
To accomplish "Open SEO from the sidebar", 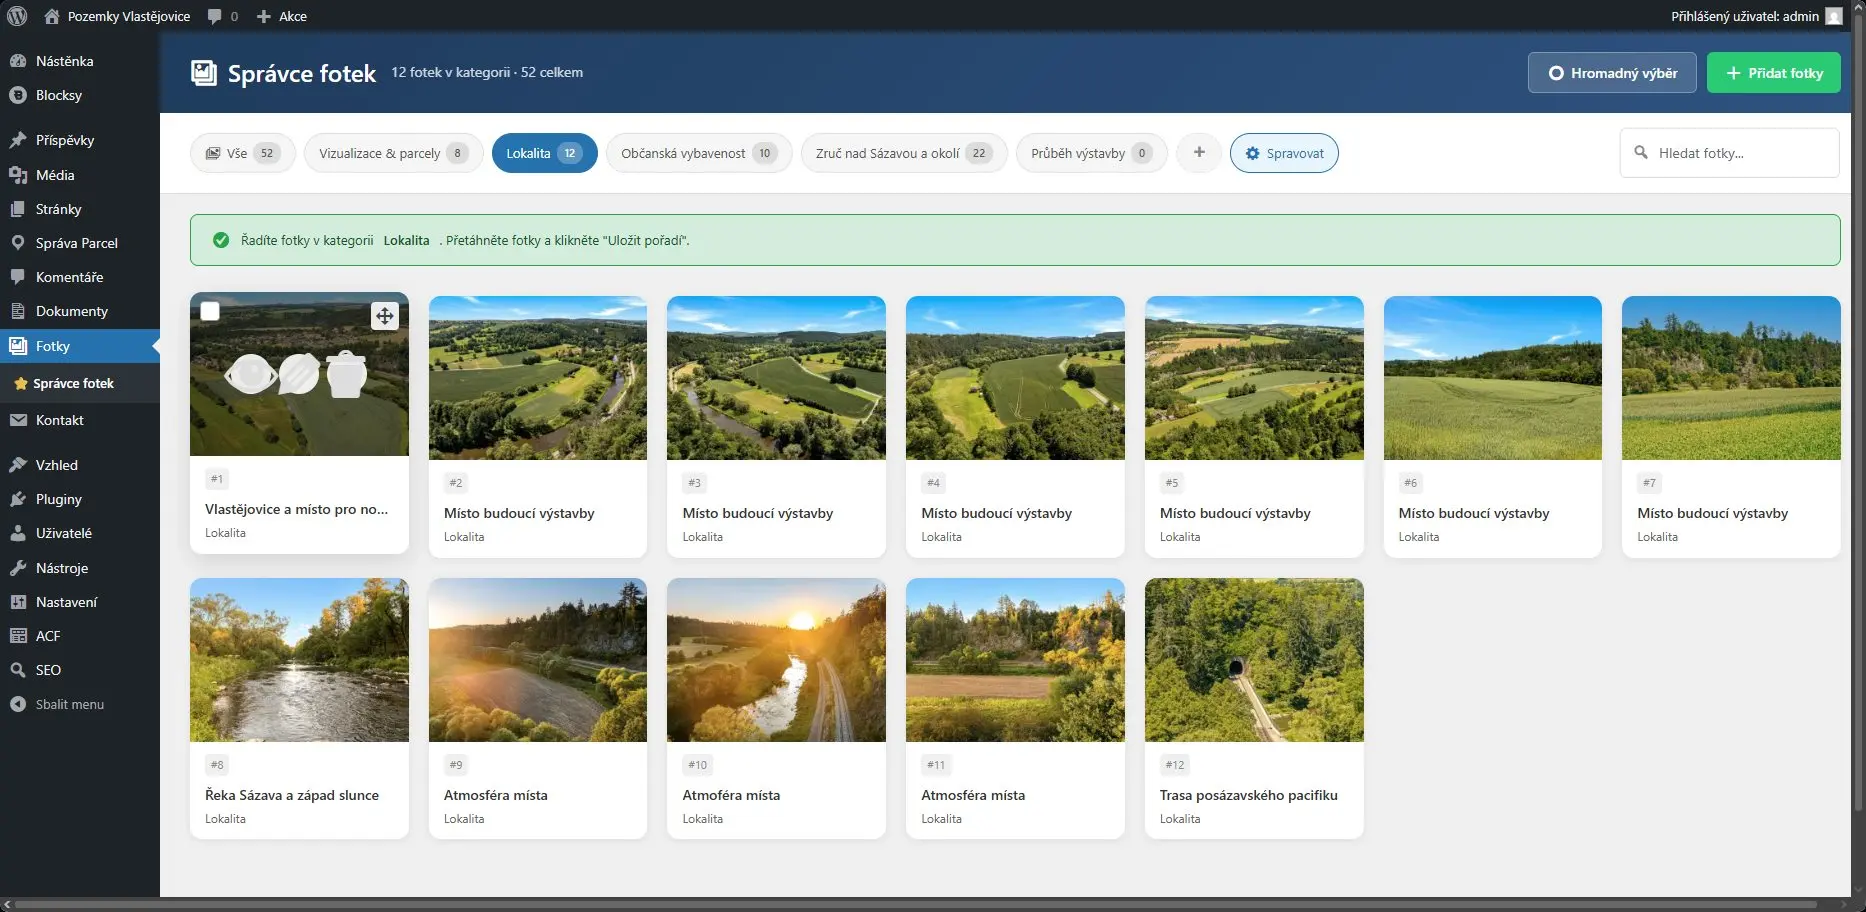I will pos(48,670).
